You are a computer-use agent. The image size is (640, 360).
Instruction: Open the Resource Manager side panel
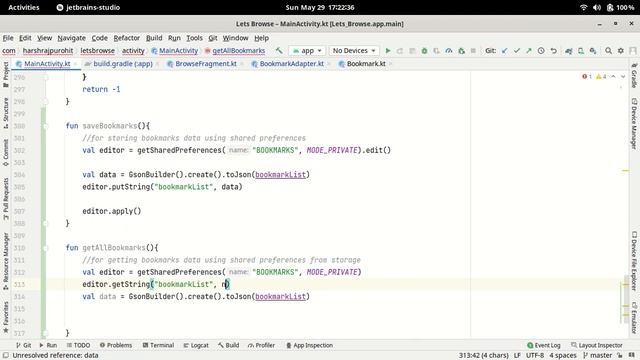[6, 261]
